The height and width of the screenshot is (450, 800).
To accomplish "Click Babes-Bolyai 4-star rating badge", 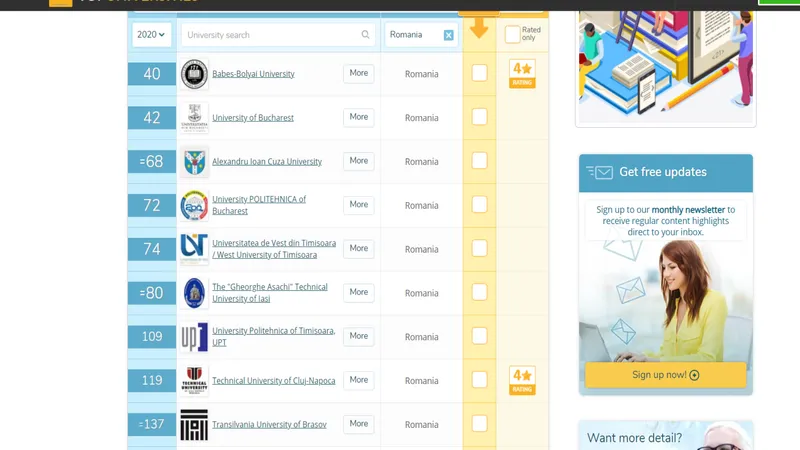I will (522, 74).
